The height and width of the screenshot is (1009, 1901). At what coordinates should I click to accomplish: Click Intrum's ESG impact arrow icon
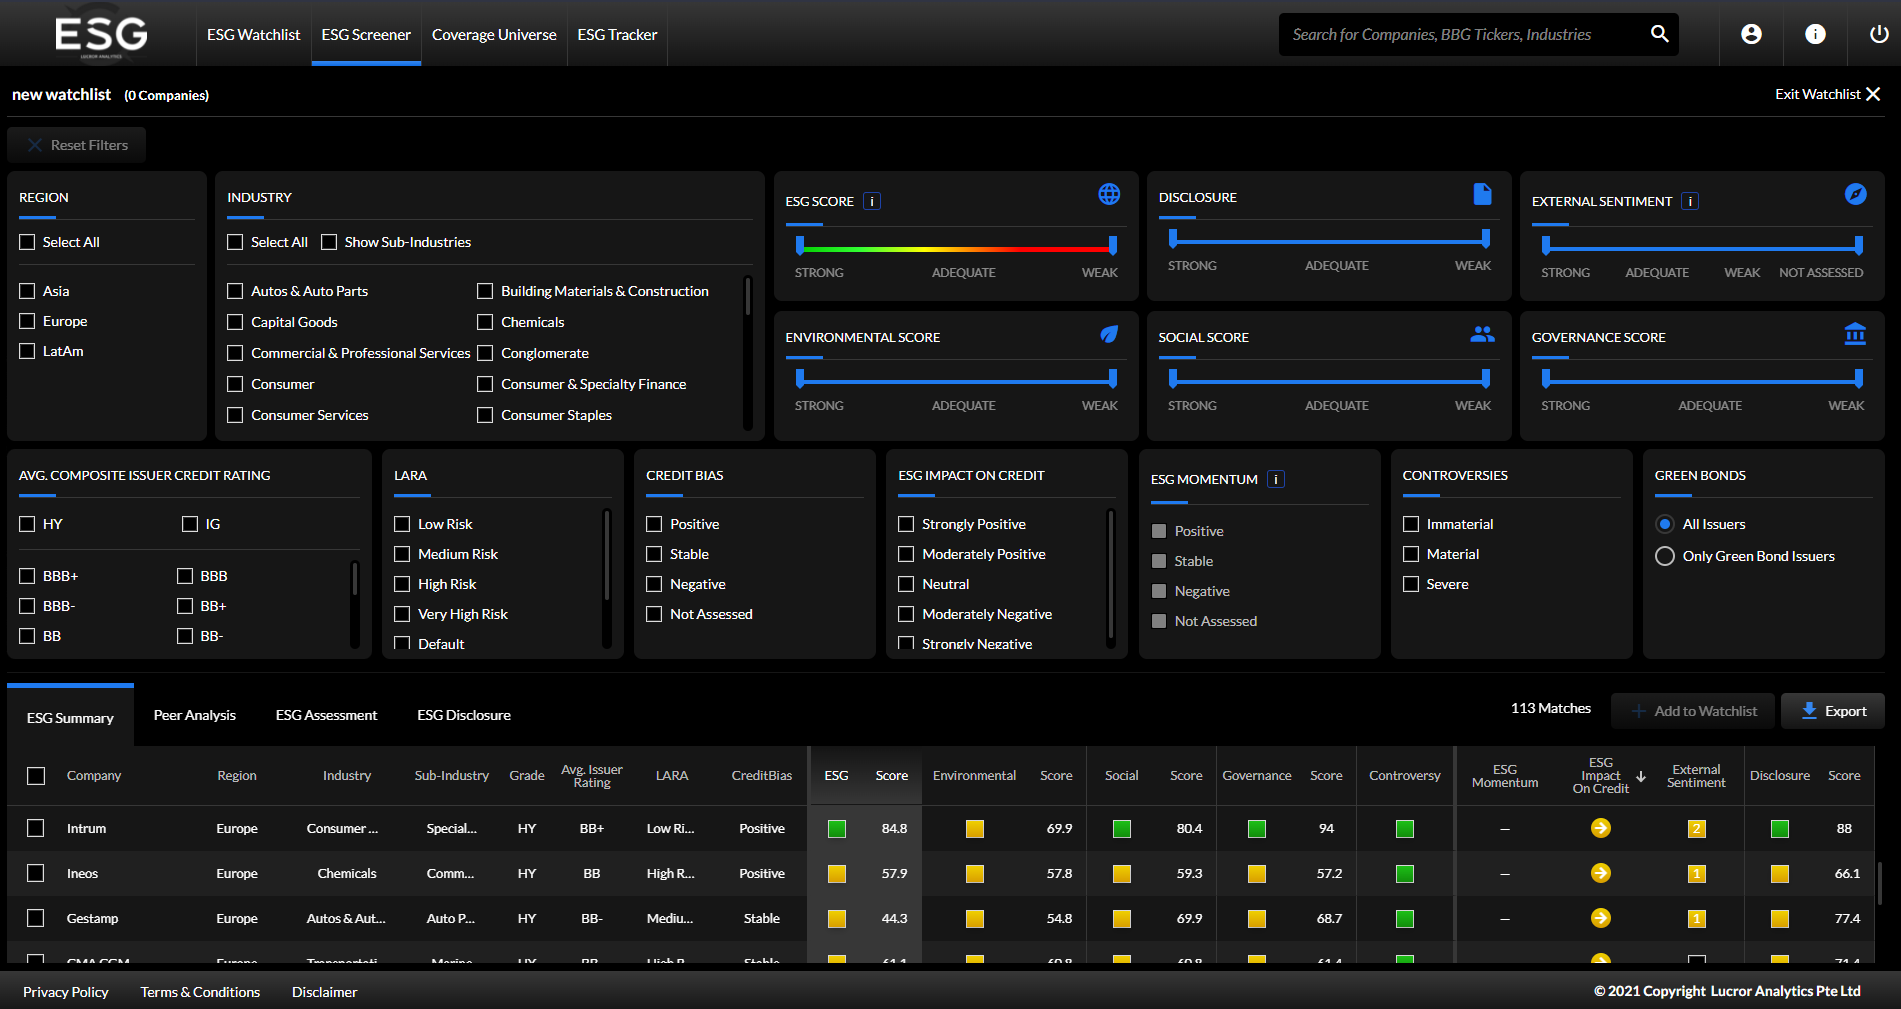click(x=1600, y=828)
